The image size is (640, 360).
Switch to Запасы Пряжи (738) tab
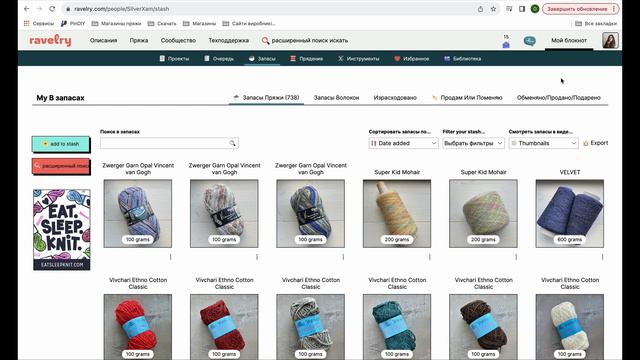coord(266,98)
